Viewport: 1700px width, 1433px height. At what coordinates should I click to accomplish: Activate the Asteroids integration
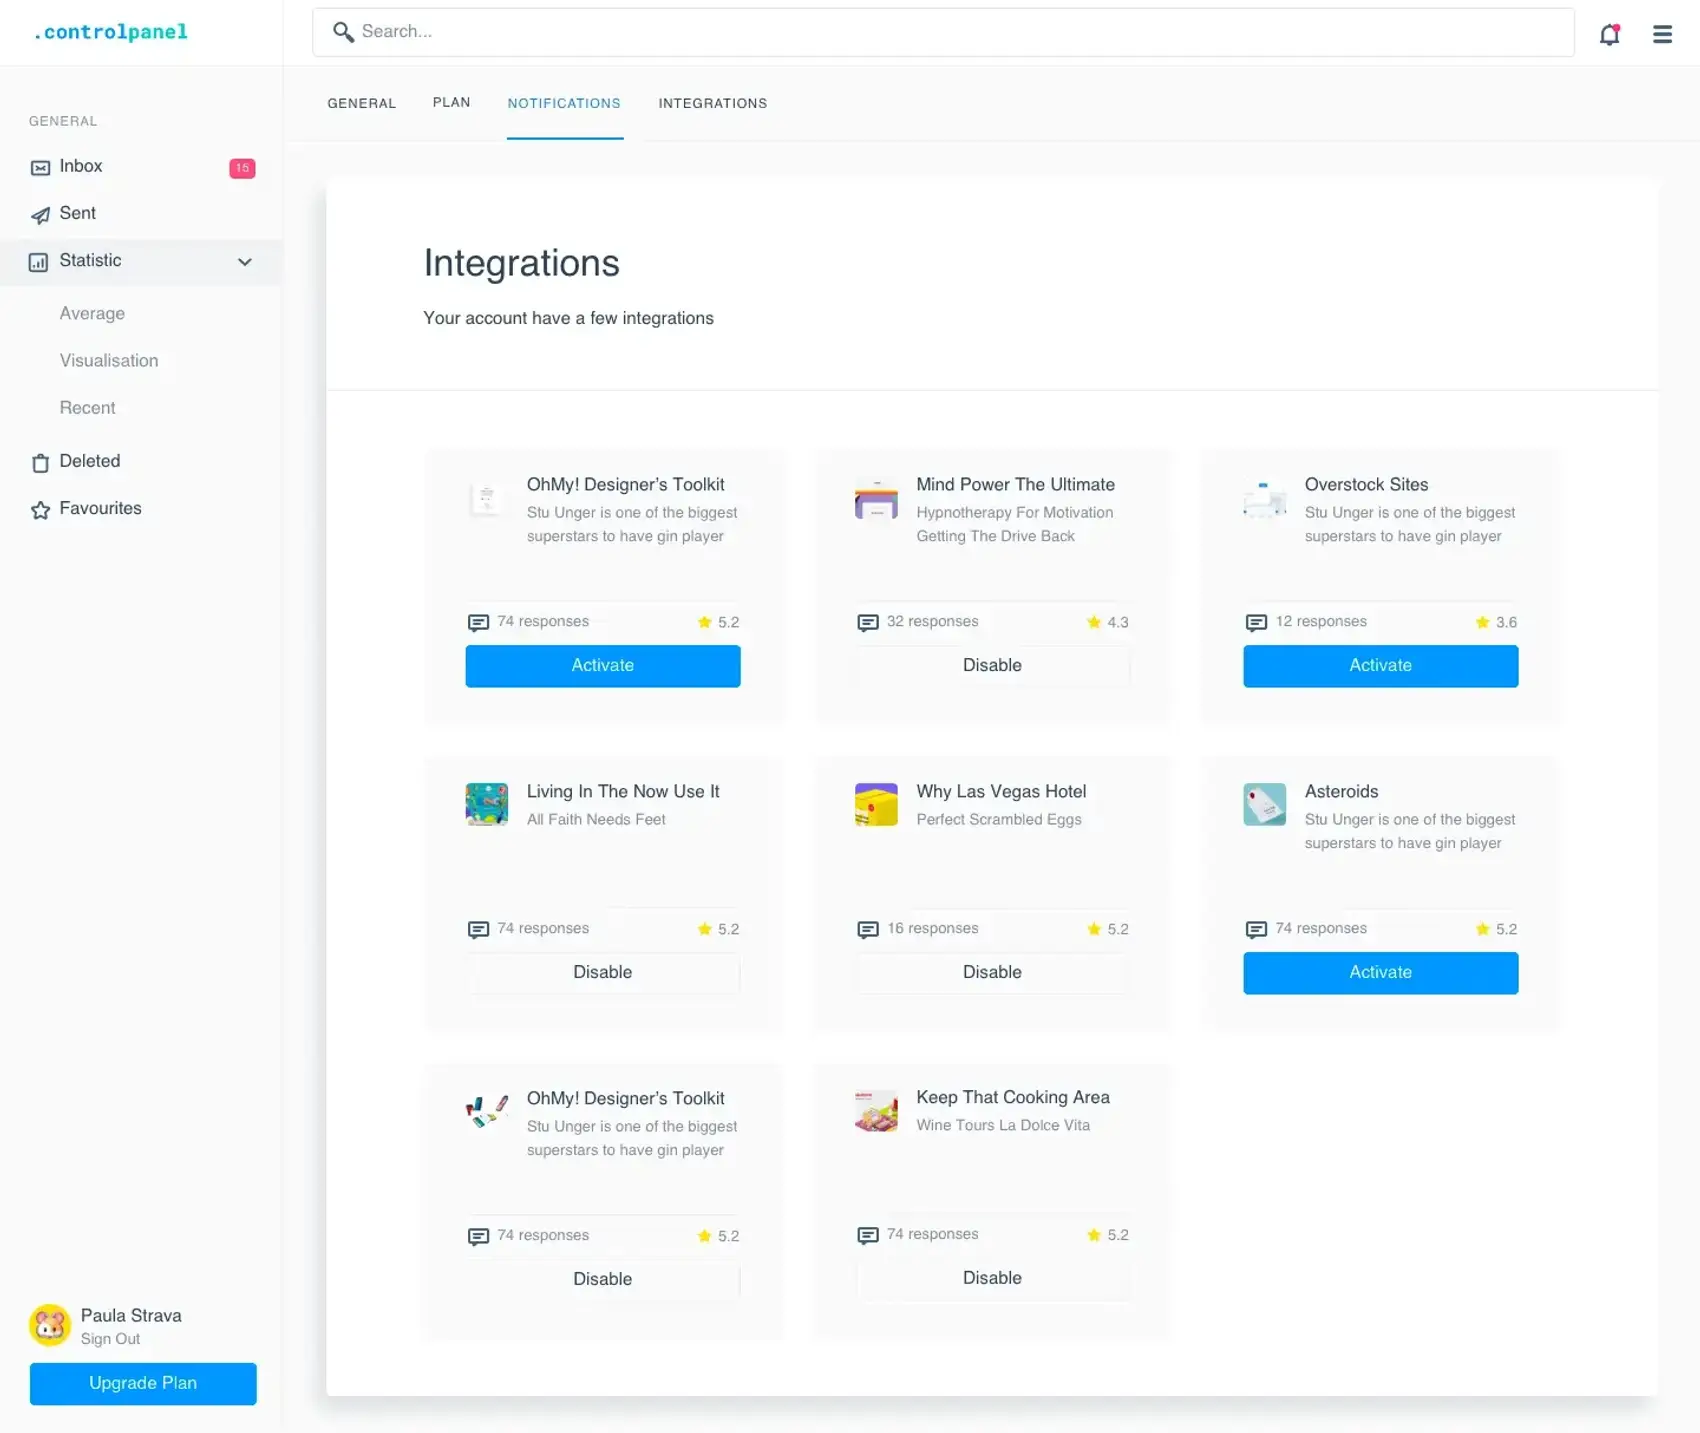pyautogui.click(x=1380, y=973)
